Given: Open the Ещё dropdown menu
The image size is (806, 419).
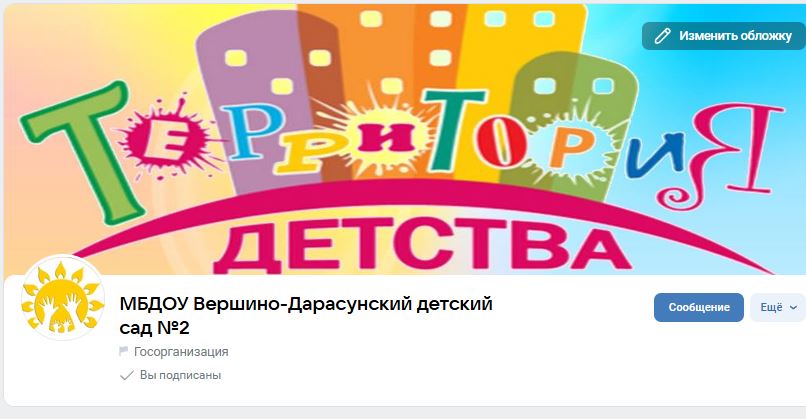Looking at the screenshot, I should (778, 307).
